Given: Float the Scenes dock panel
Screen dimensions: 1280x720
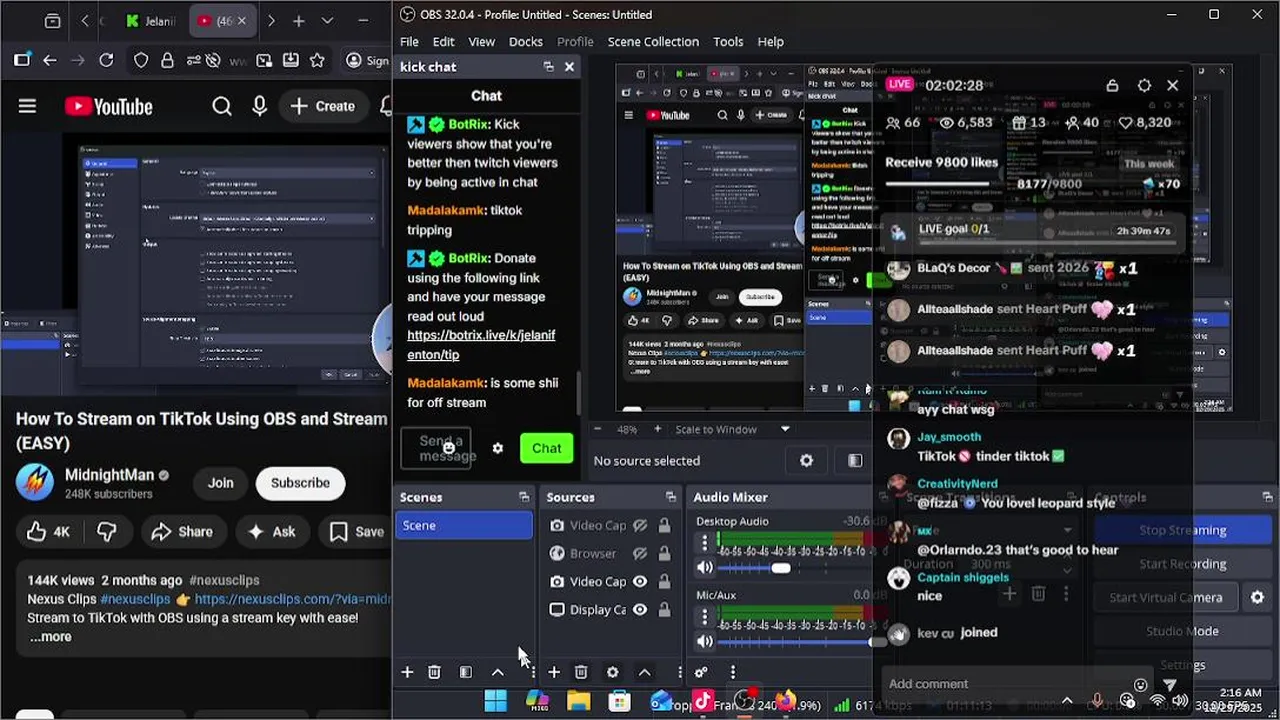Looking at the screenshot, I should tap(523, 497).
